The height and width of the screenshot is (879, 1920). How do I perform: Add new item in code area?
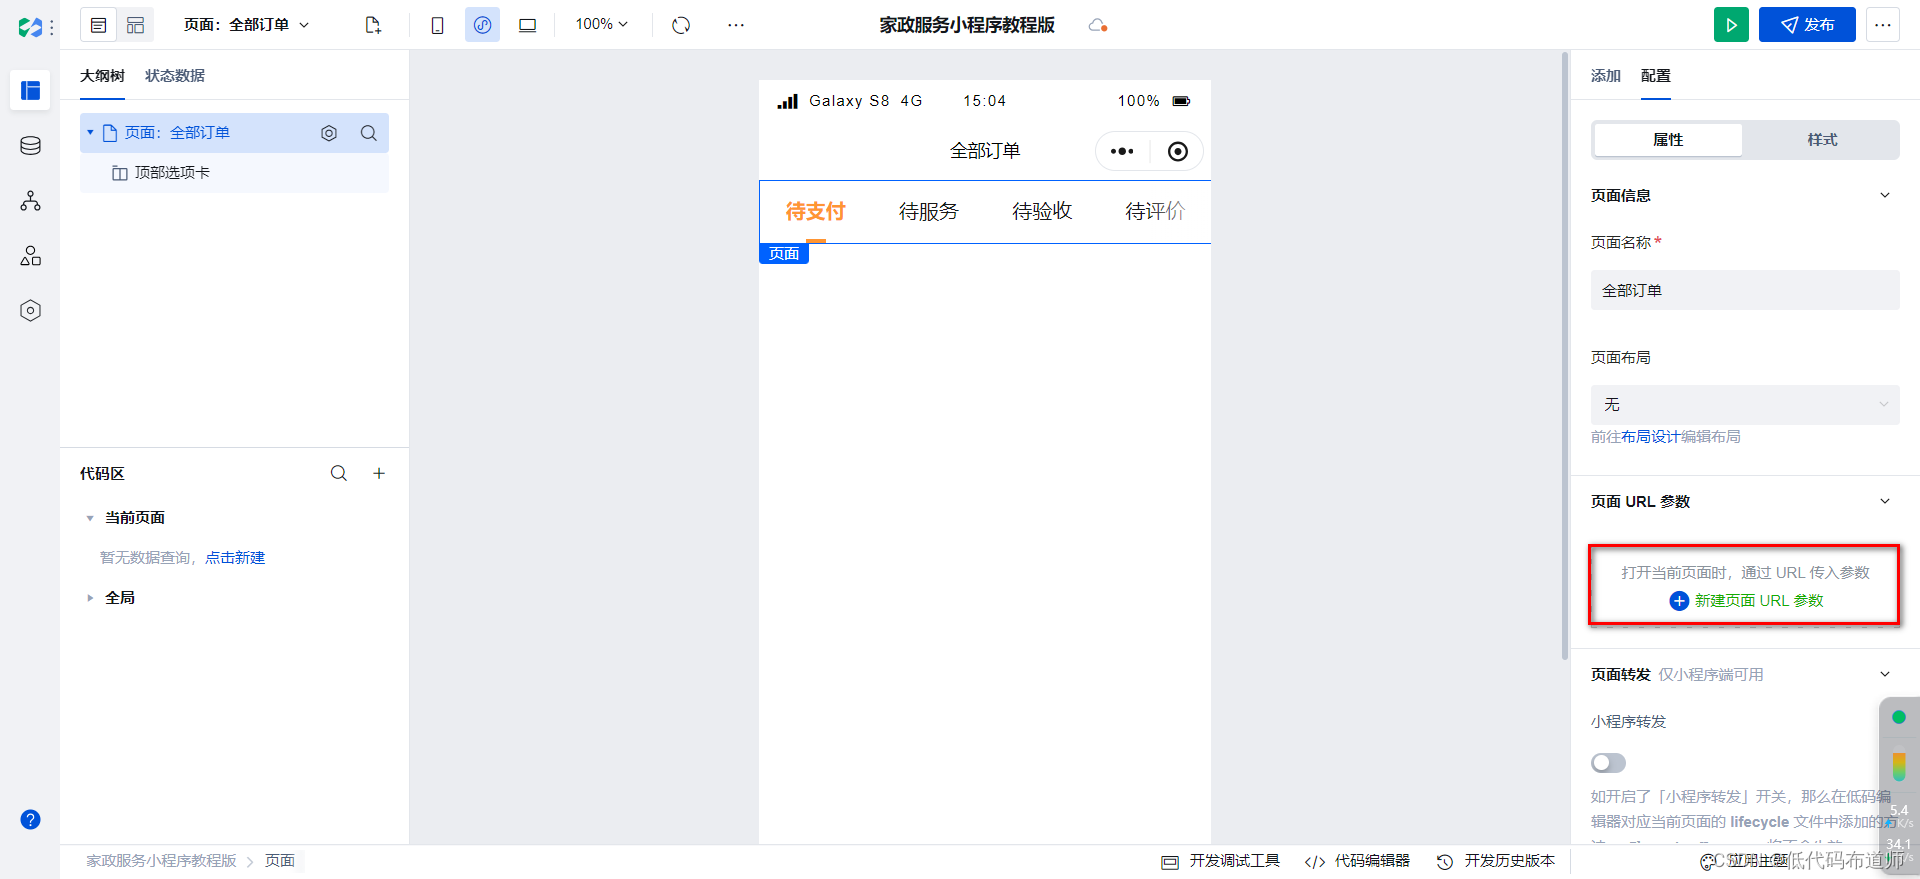pyautogui.click(x=379, y=473)
